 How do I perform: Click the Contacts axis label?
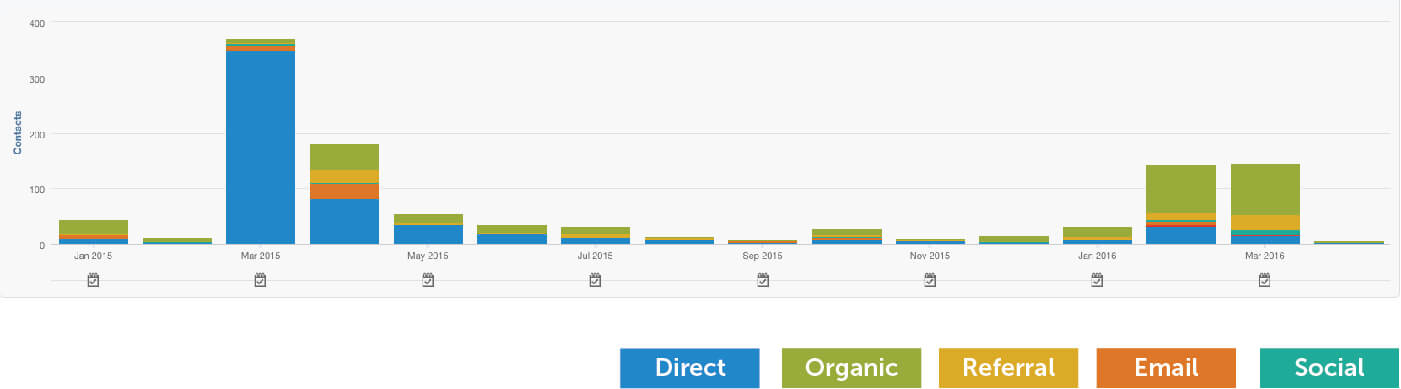[17, 132]
